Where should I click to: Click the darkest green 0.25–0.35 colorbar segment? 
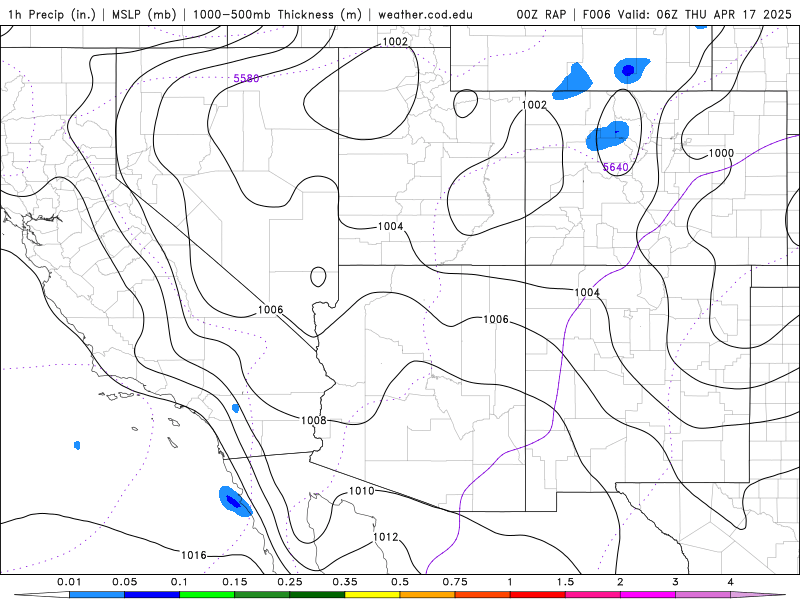[317, 595]
